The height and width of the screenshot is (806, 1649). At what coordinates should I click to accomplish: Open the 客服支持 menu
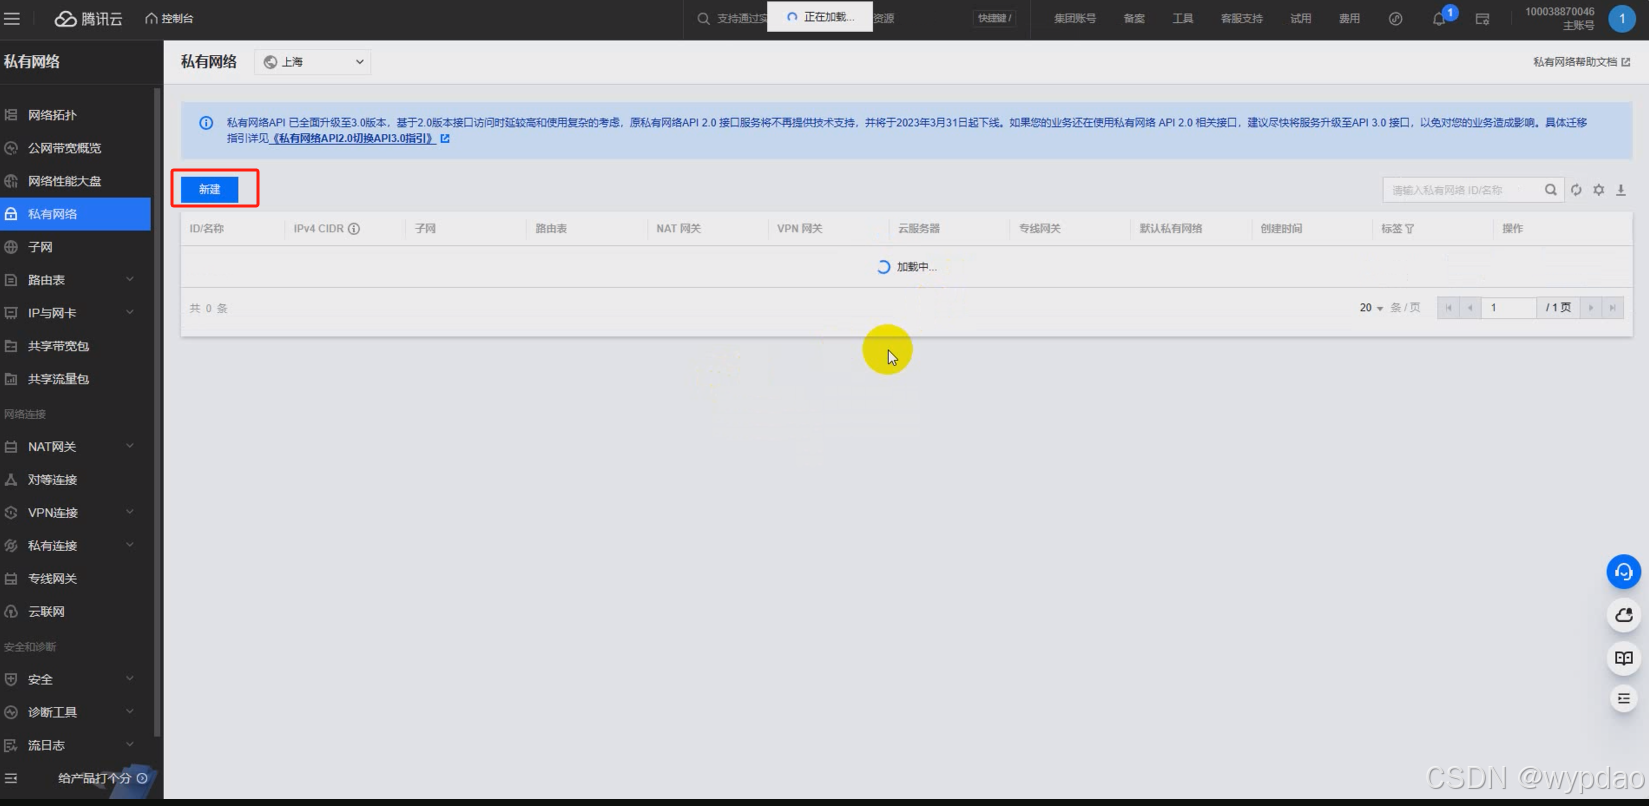tap(1242, 18)
